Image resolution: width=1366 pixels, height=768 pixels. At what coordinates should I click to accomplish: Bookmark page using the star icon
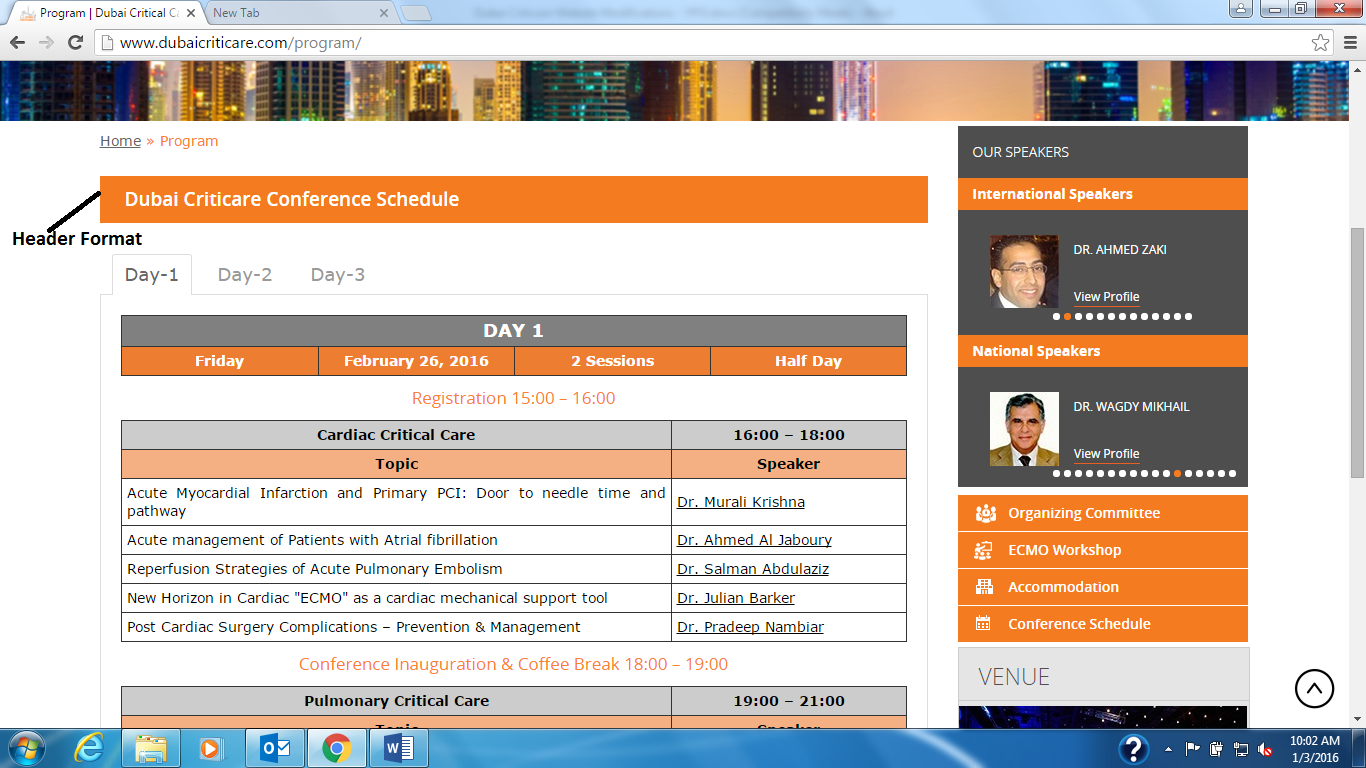[x=1321, y=43]
